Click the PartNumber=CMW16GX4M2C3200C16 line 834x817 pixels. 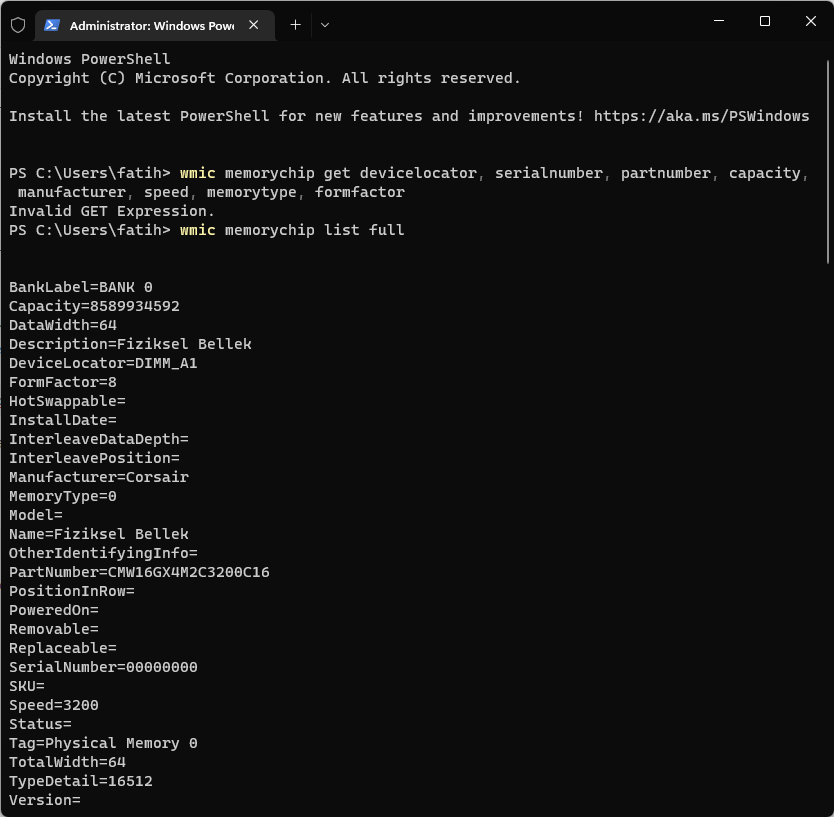pyautogui.click(x=139, y=572)
